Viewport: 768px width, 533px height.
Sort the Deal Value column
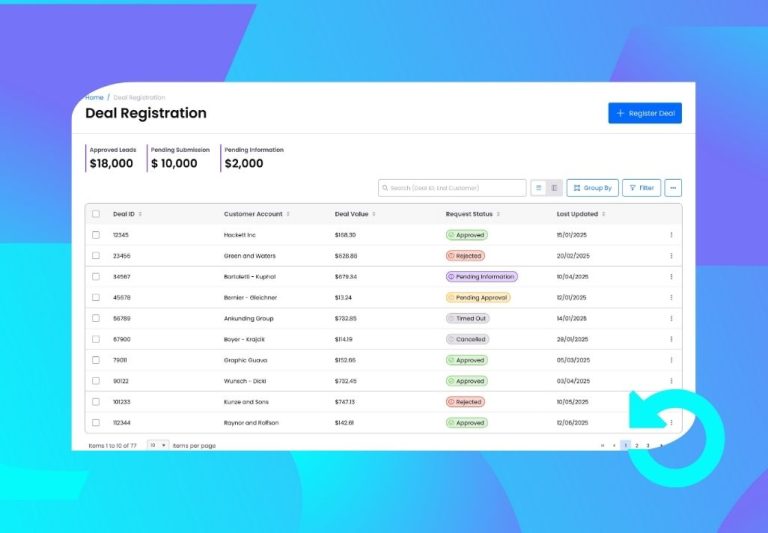[x=374, y=214]
